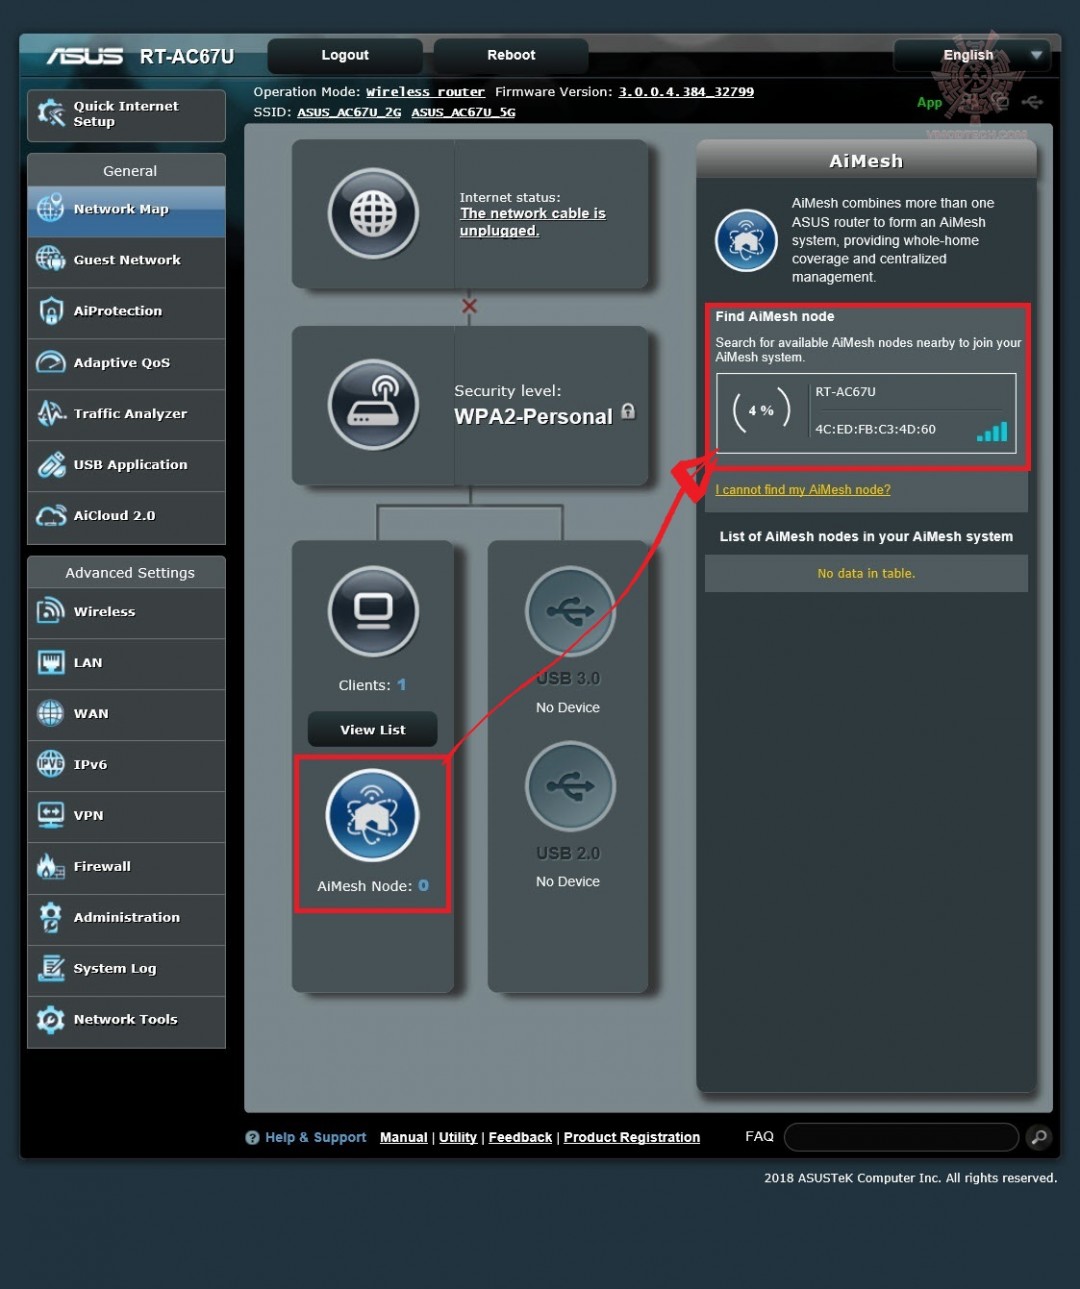Screen dimensions: 1080x1289
Task: Click the Clients count number 1
Action: (x=402, y=685)
